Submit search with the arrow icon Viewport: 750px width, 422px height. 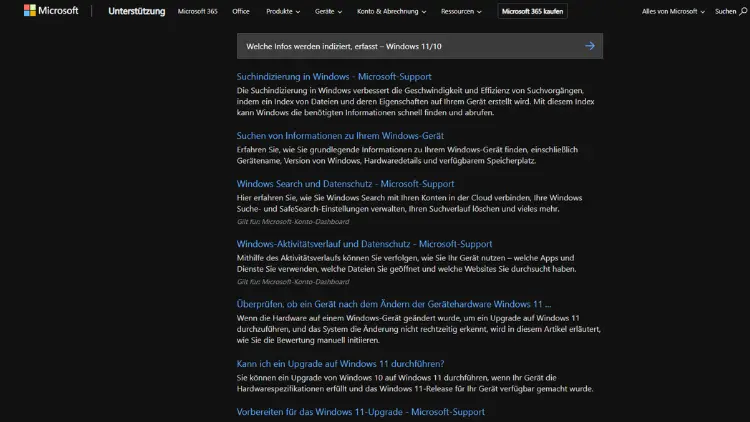click(590, 46)
